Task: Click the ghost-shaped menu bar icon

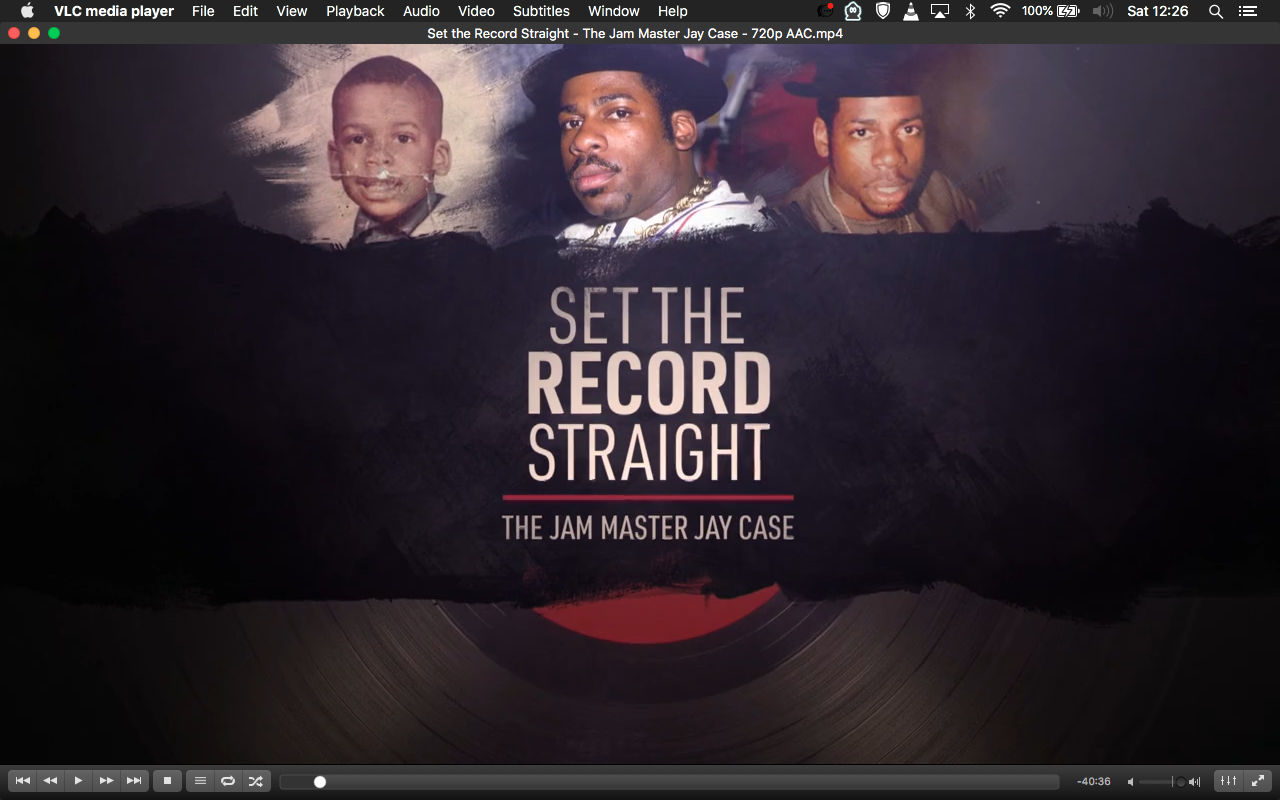Action: point(853,11)
